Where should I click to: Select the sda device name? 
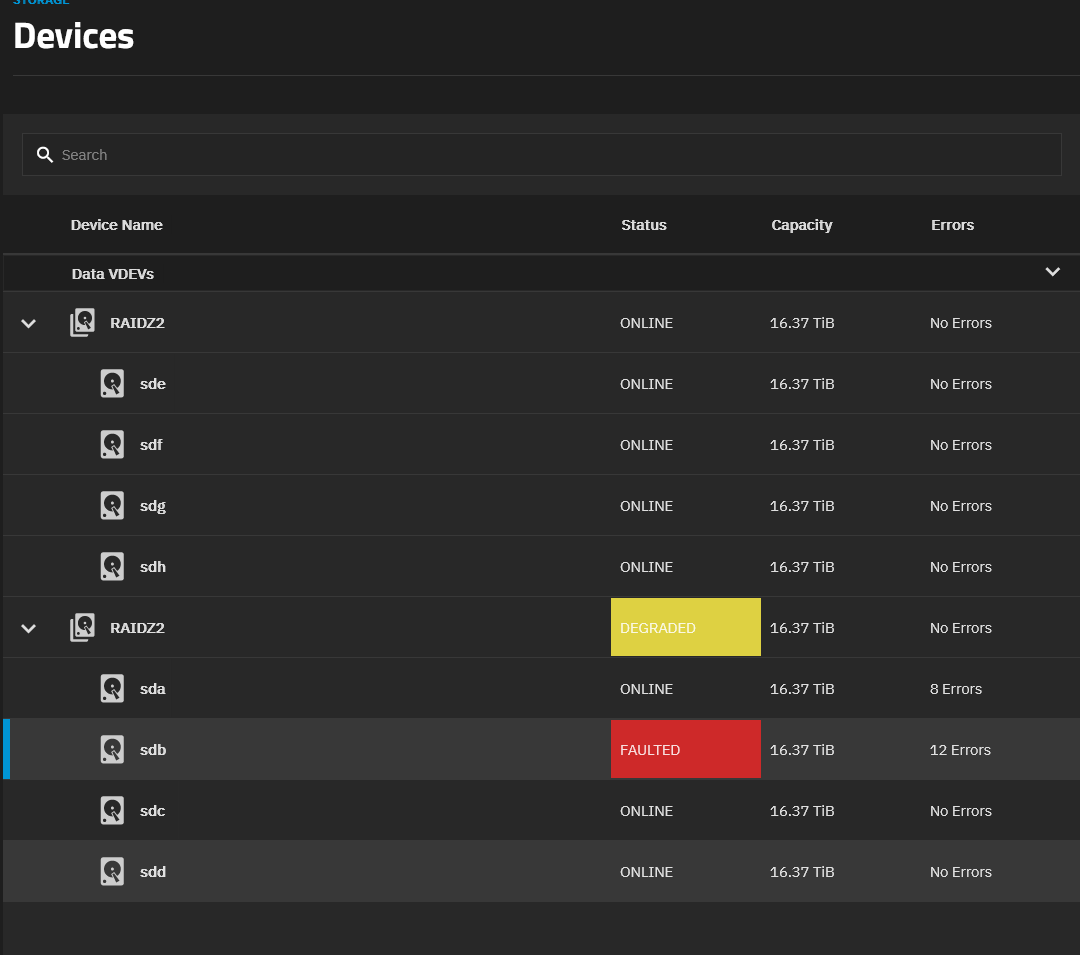point(153,689)
